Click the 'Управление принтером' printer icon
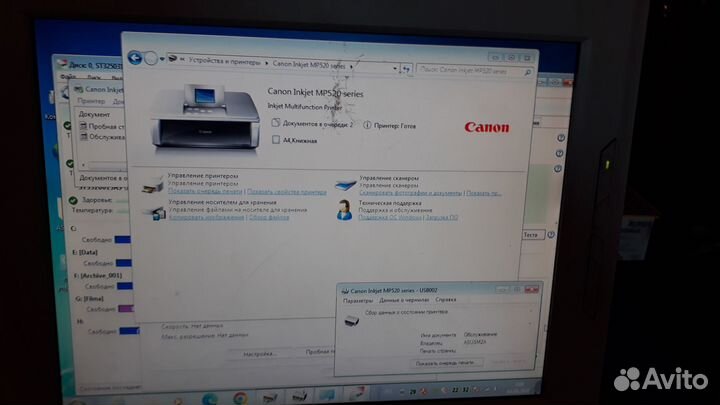The height and width of the screenshot is (405, 720). (x=152, y=185)
